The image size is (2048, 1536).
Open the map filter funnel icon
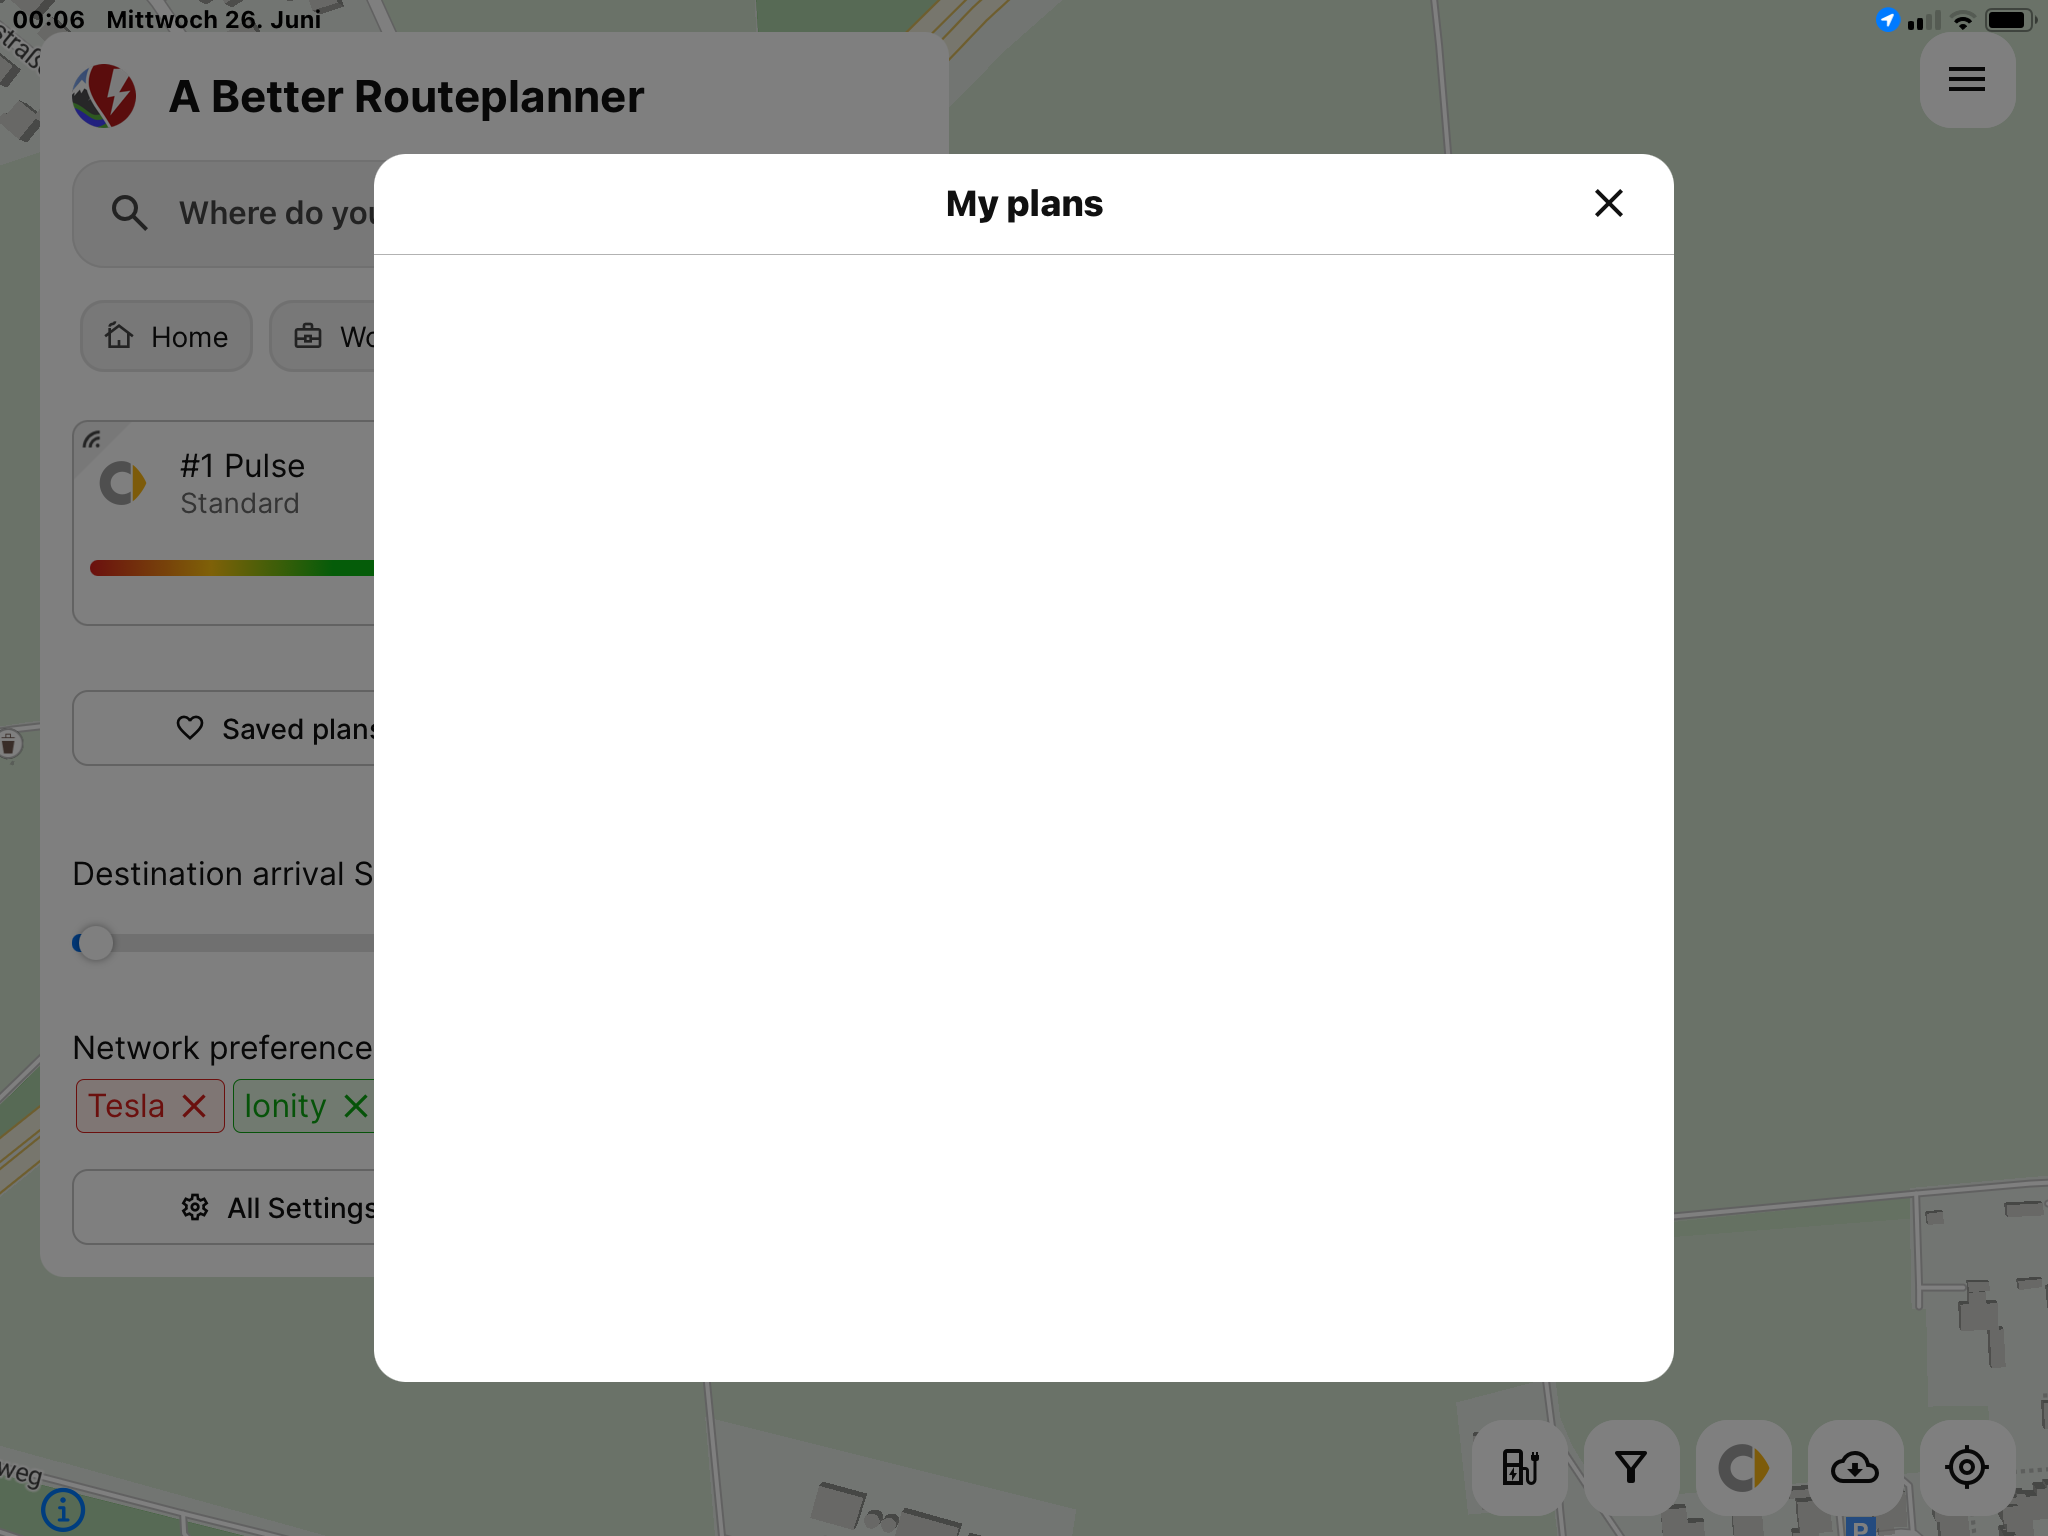coord(1631,1467)
